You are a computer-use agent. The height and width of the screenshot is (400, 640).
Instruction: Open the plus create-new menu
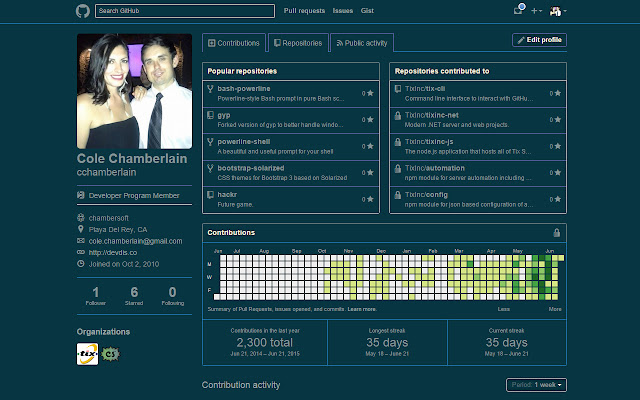(x=536, y=11)
